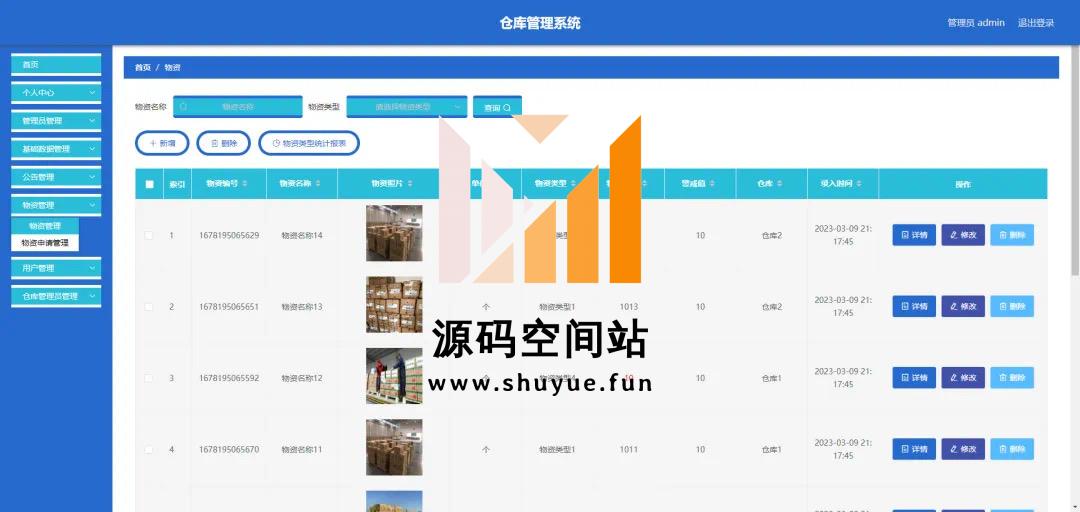The height and width of the screenshot is (512, 1080).
Task: Click the 操作 column header
Action: pos(963,184)
